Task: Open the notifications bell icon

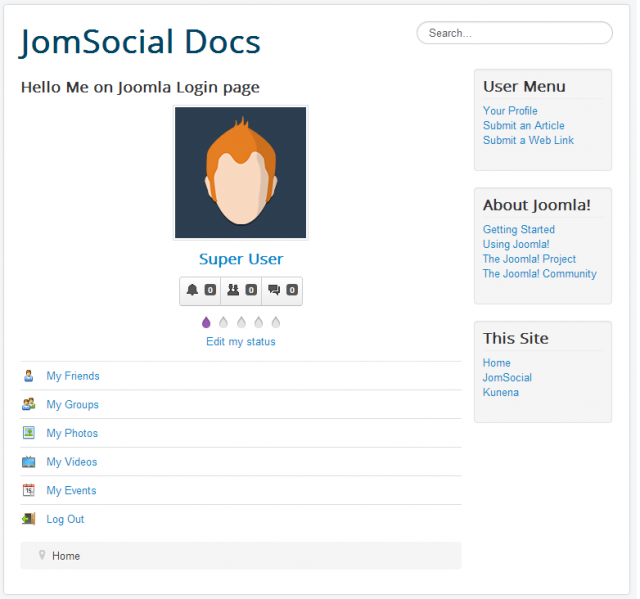Action: [x=192, y=290]
